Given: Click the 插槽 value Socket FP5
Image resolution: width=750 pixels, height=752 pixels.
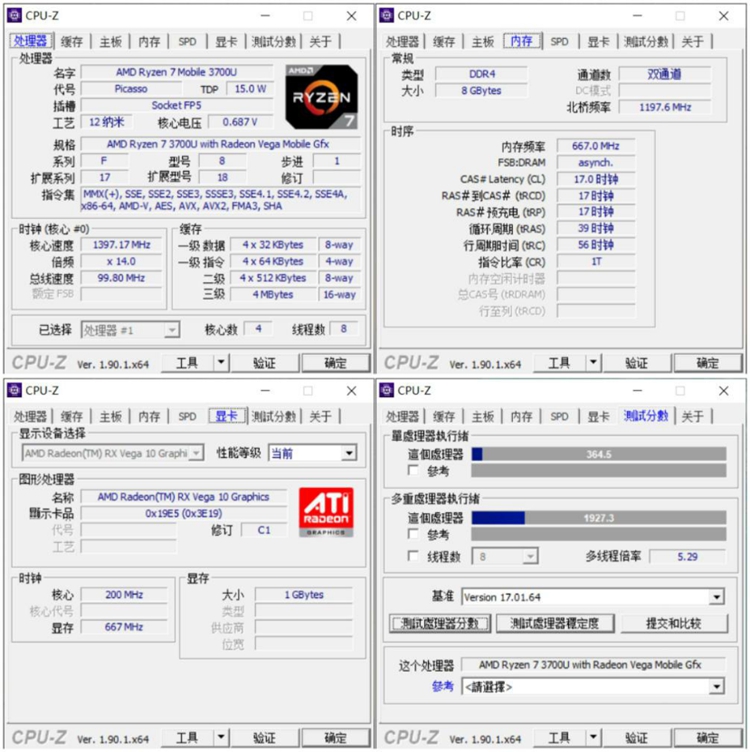Looking at the screenshot, I should pos(177,106).
